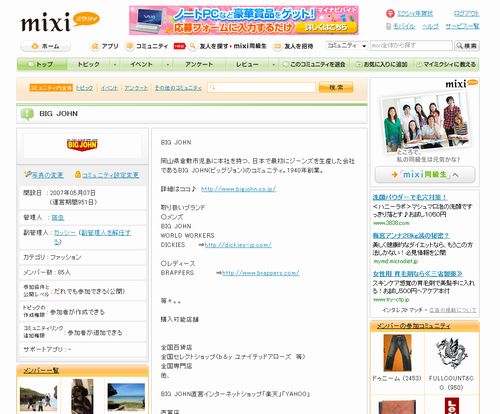Click the top-right 検索 button with magnifier

[x=467, y=46]
